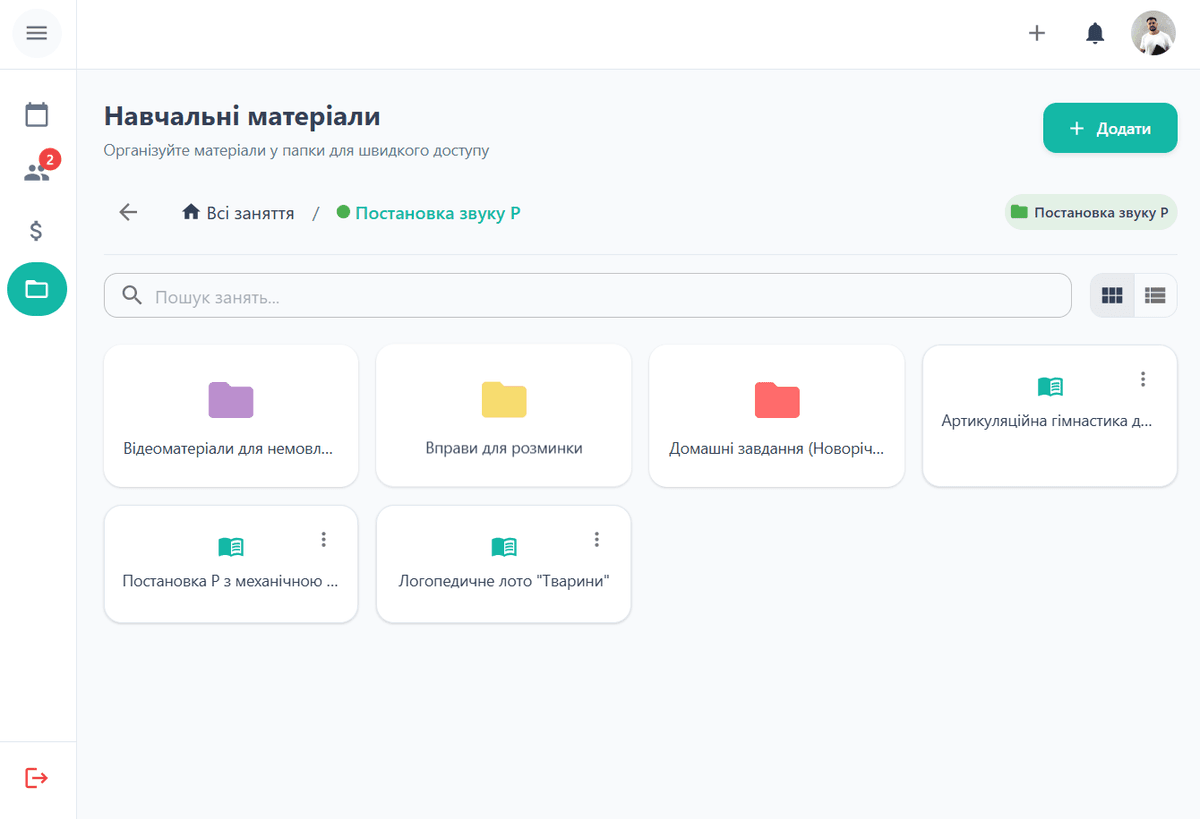Open the user profile avatar
The height and width of the screenshot is (819, 1200).
[x=1153, y=34]
